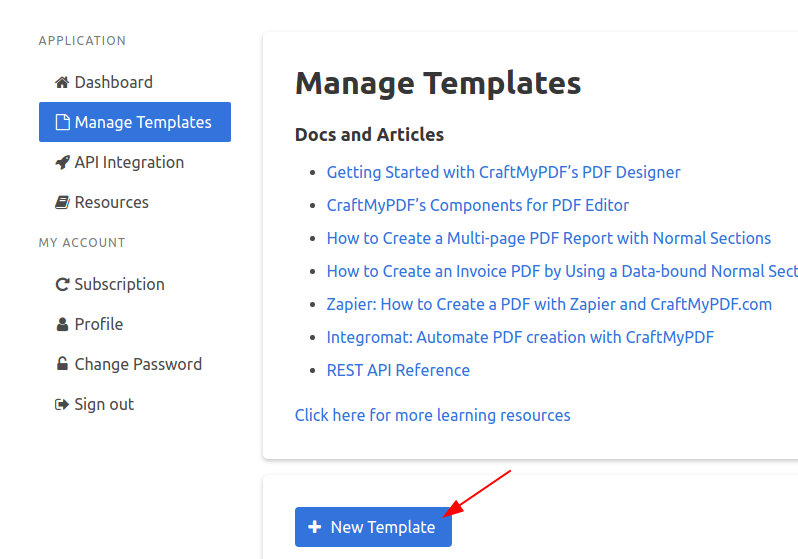Open Getting Started with PDF Designer article
798x559 pixels.
point(503,172)
